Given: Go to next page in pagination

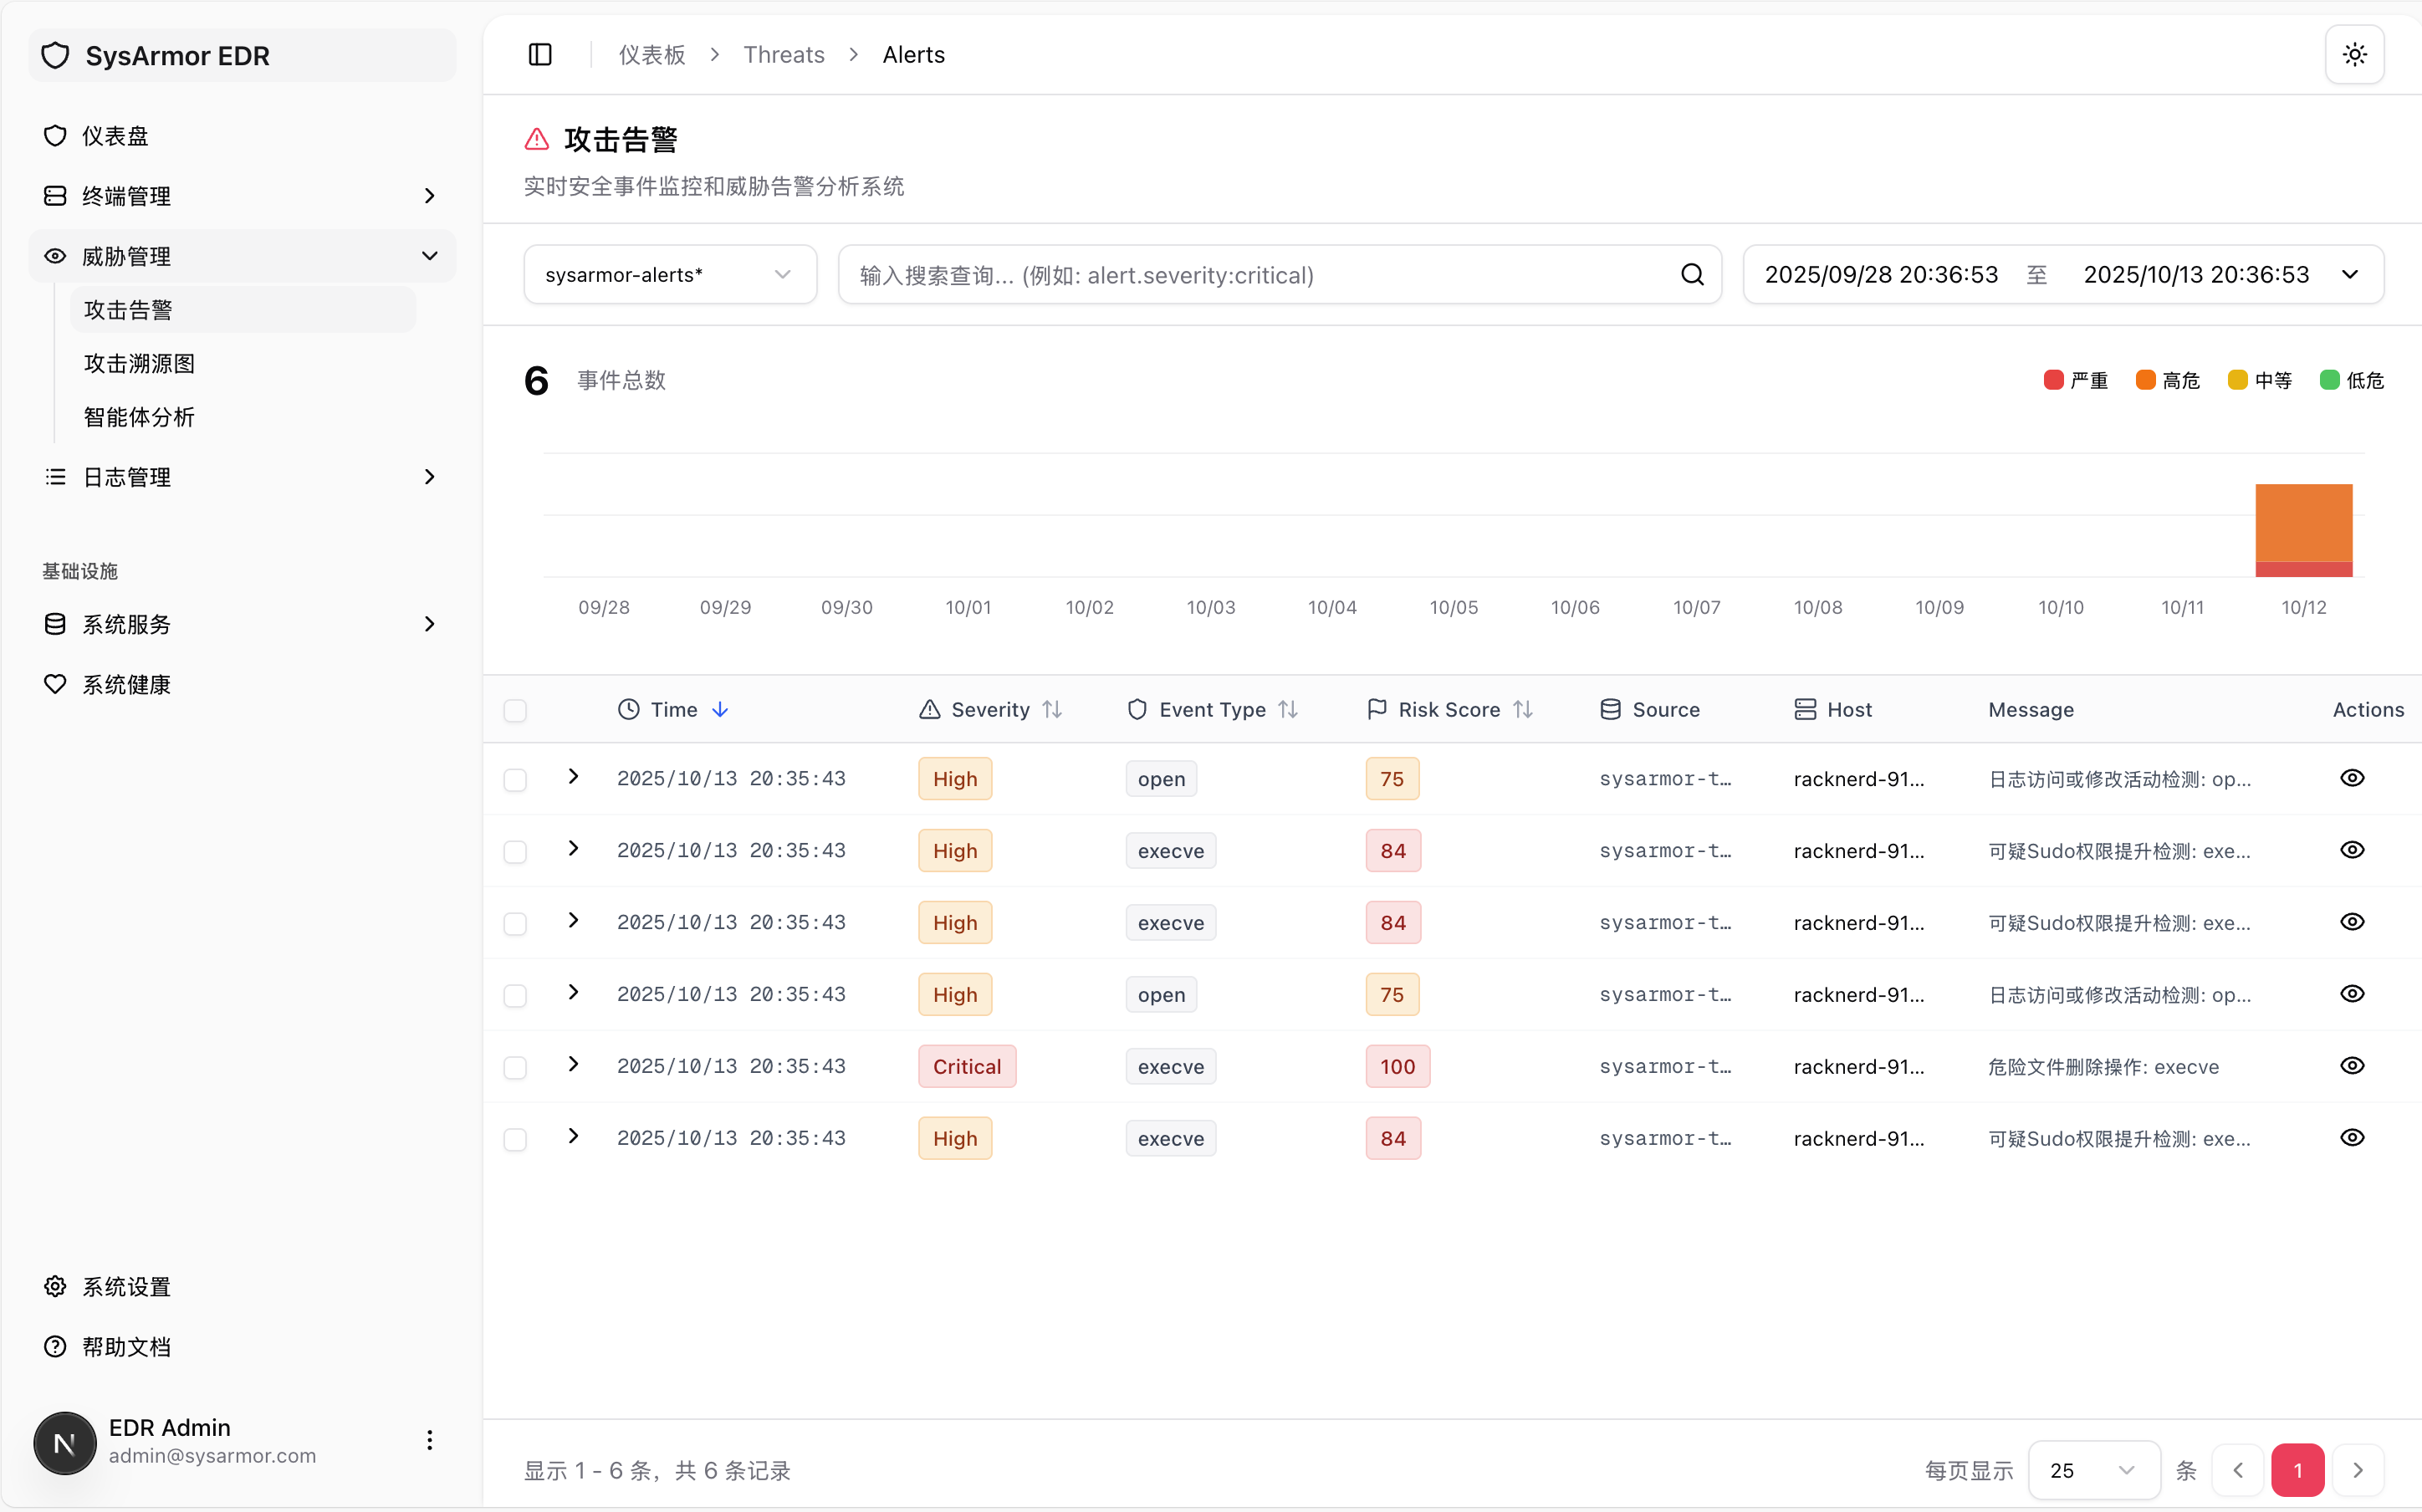Looking at the screenshot, I should point(2357,1470).
